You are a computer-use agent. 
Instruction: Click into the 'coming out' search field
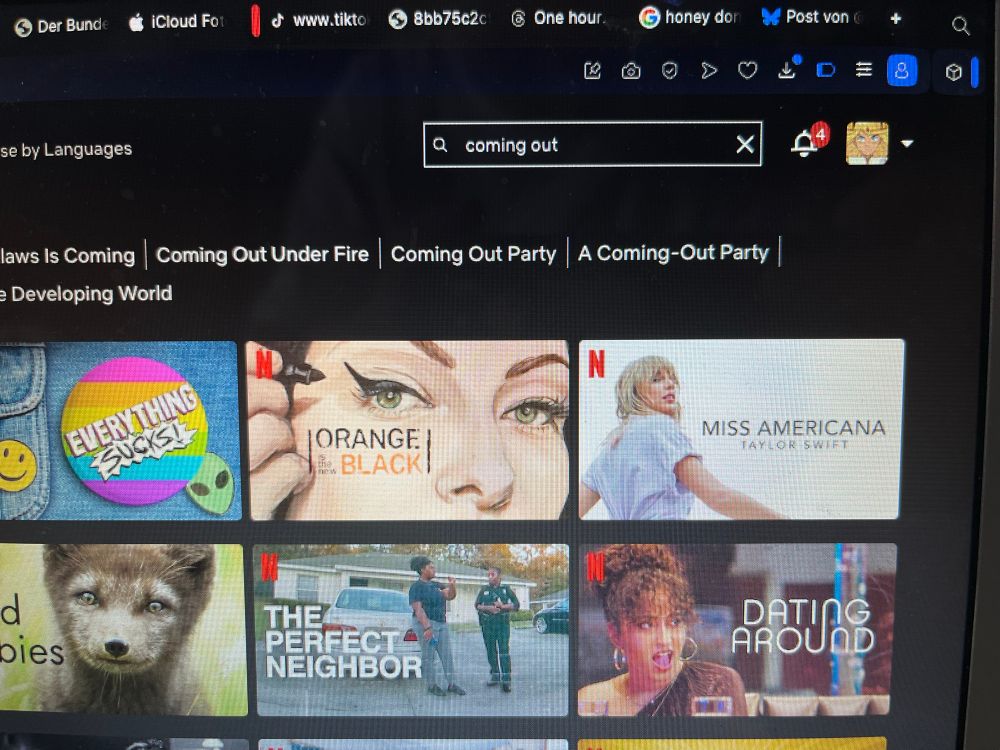click(592, 145)
